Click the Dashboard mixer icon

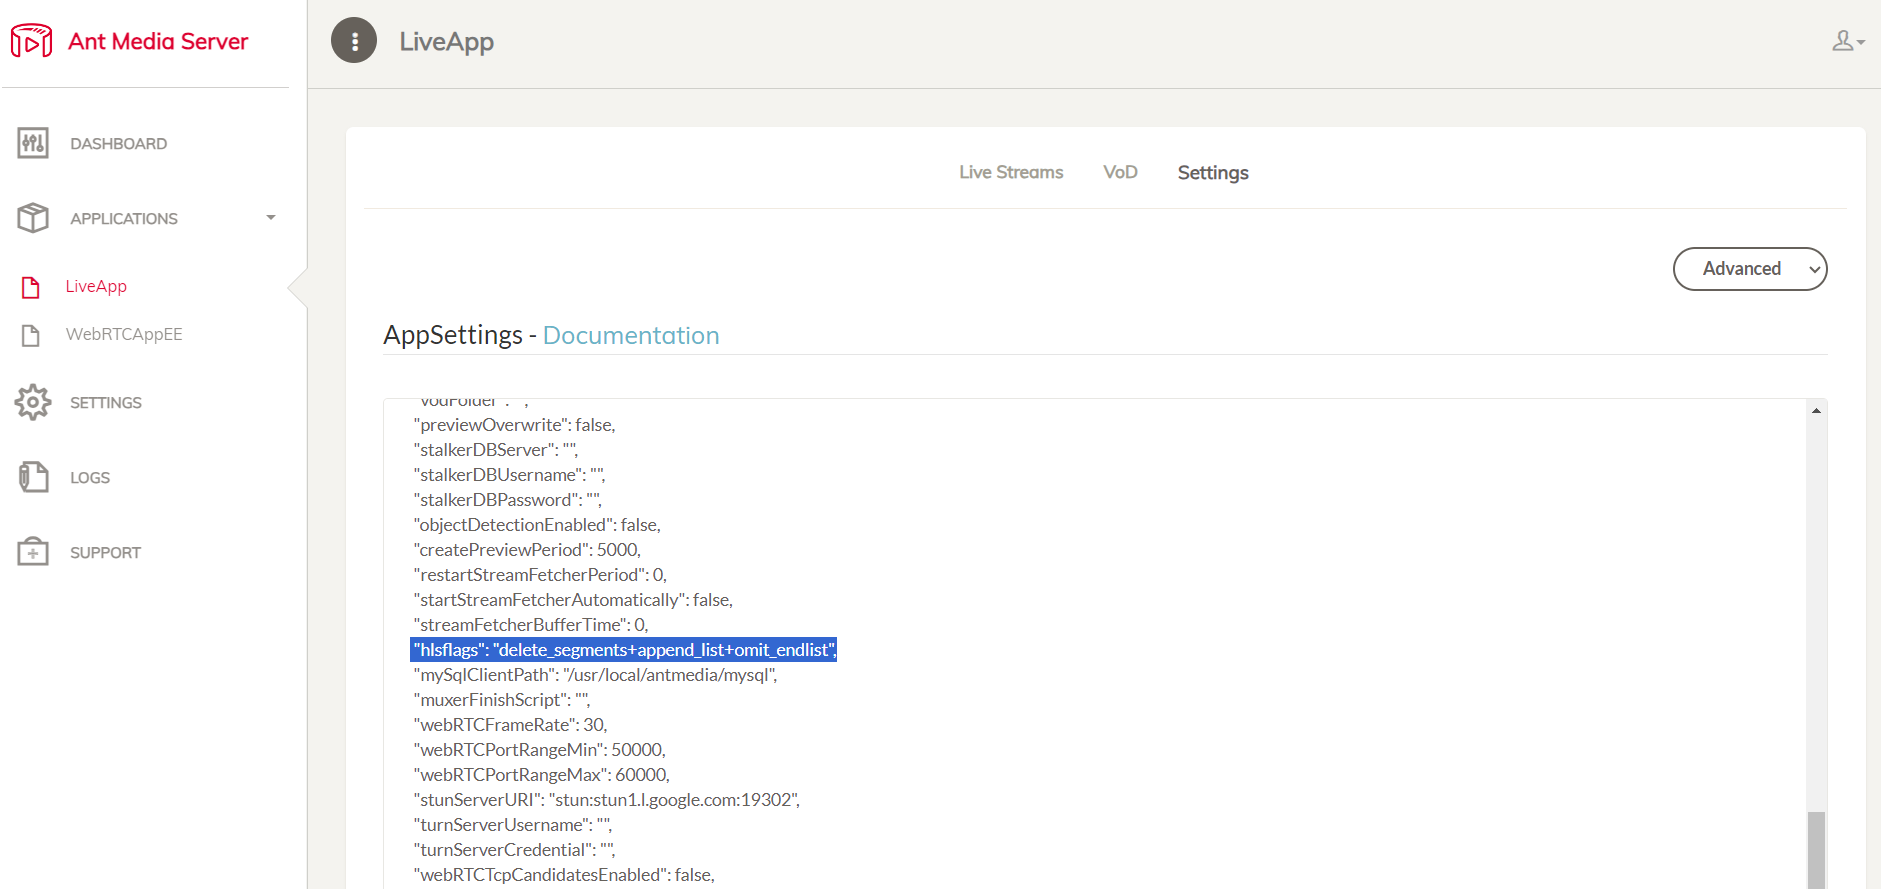(33, 143)
